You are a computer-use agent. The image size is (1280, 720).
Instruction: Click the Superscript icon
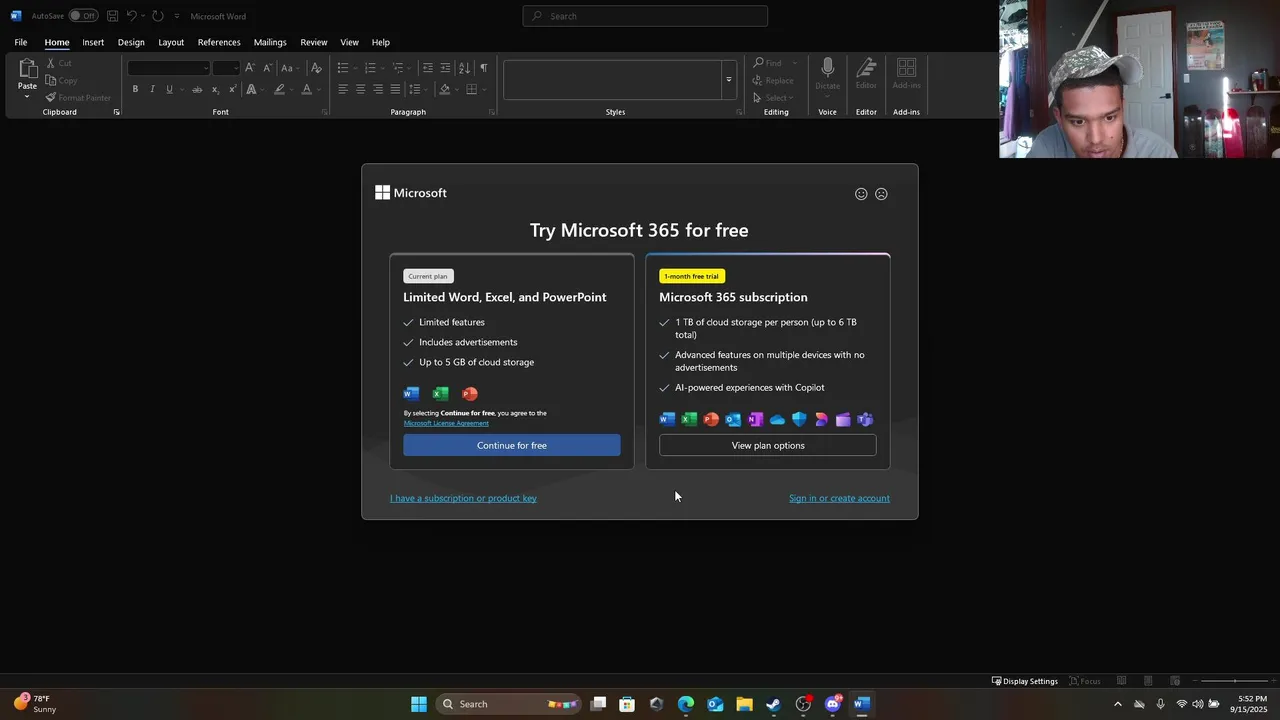tap(232, 89)
